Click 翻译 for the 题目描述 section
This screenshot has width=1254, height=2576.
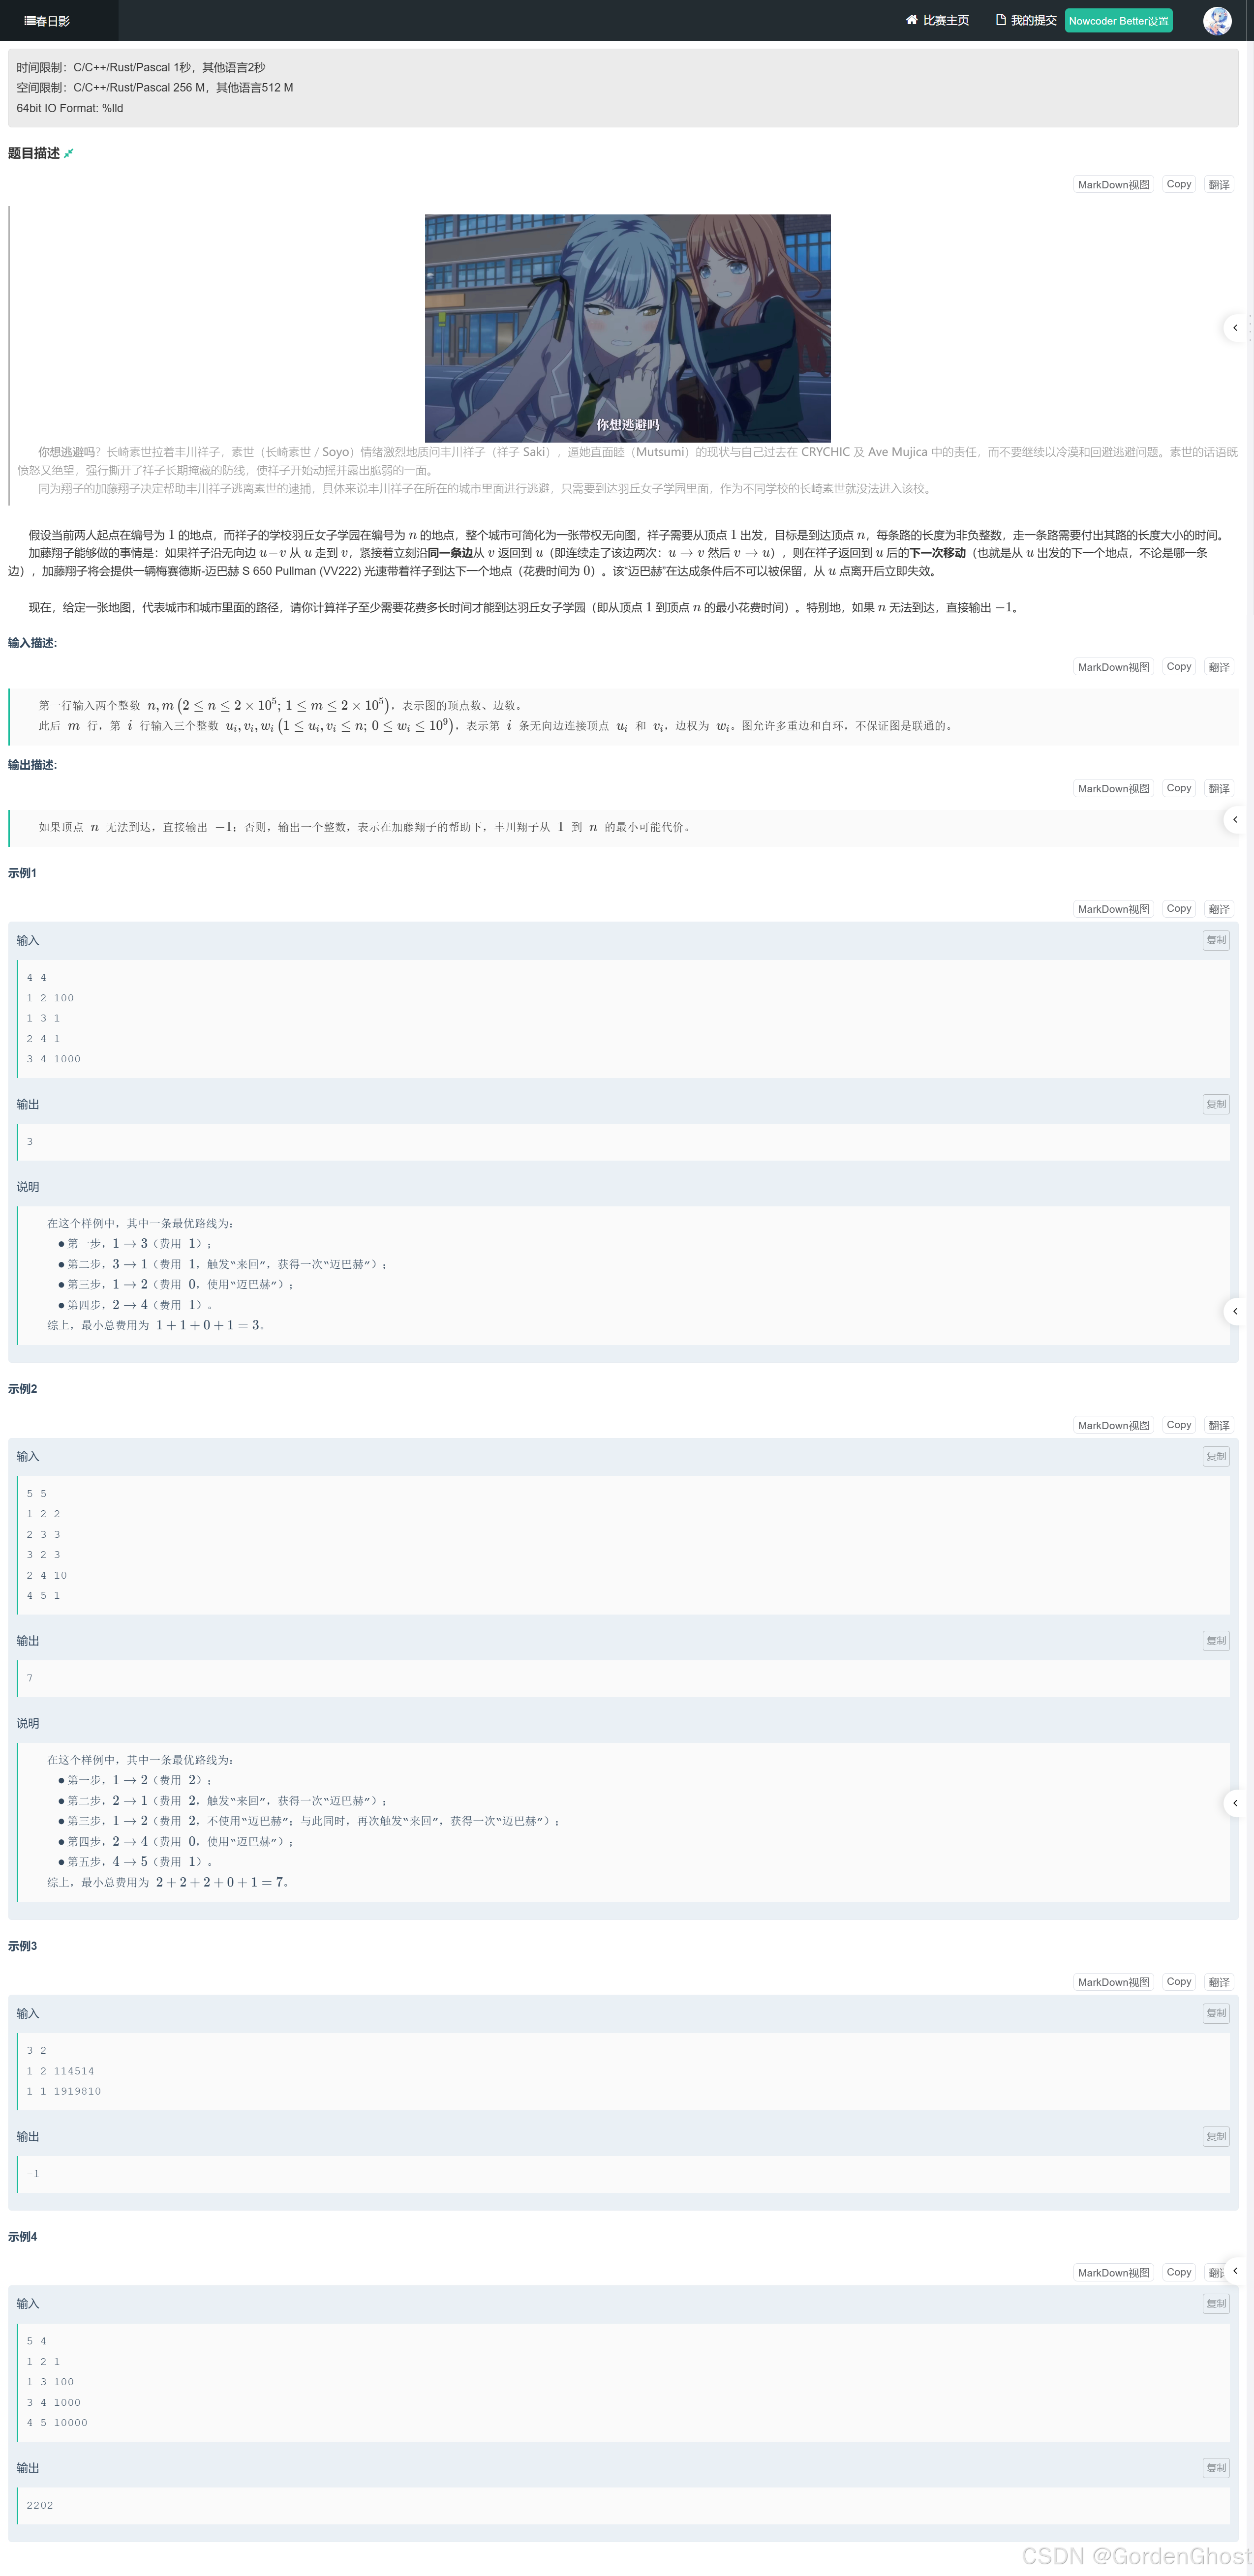click(1218, 185)
